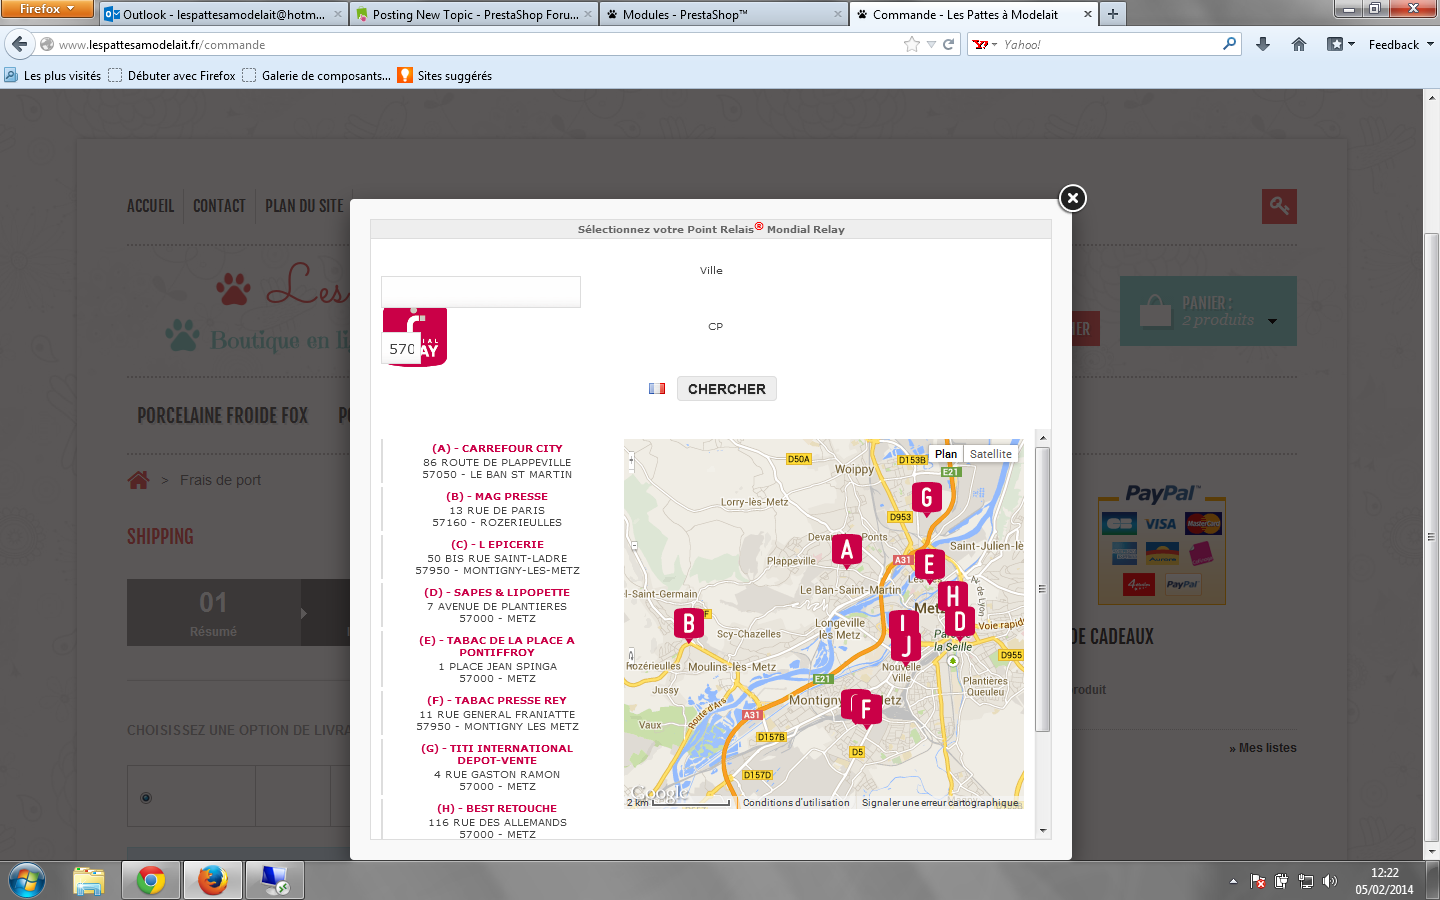Switch to Posting New Topic PrestaShop tab

point(475,14)
